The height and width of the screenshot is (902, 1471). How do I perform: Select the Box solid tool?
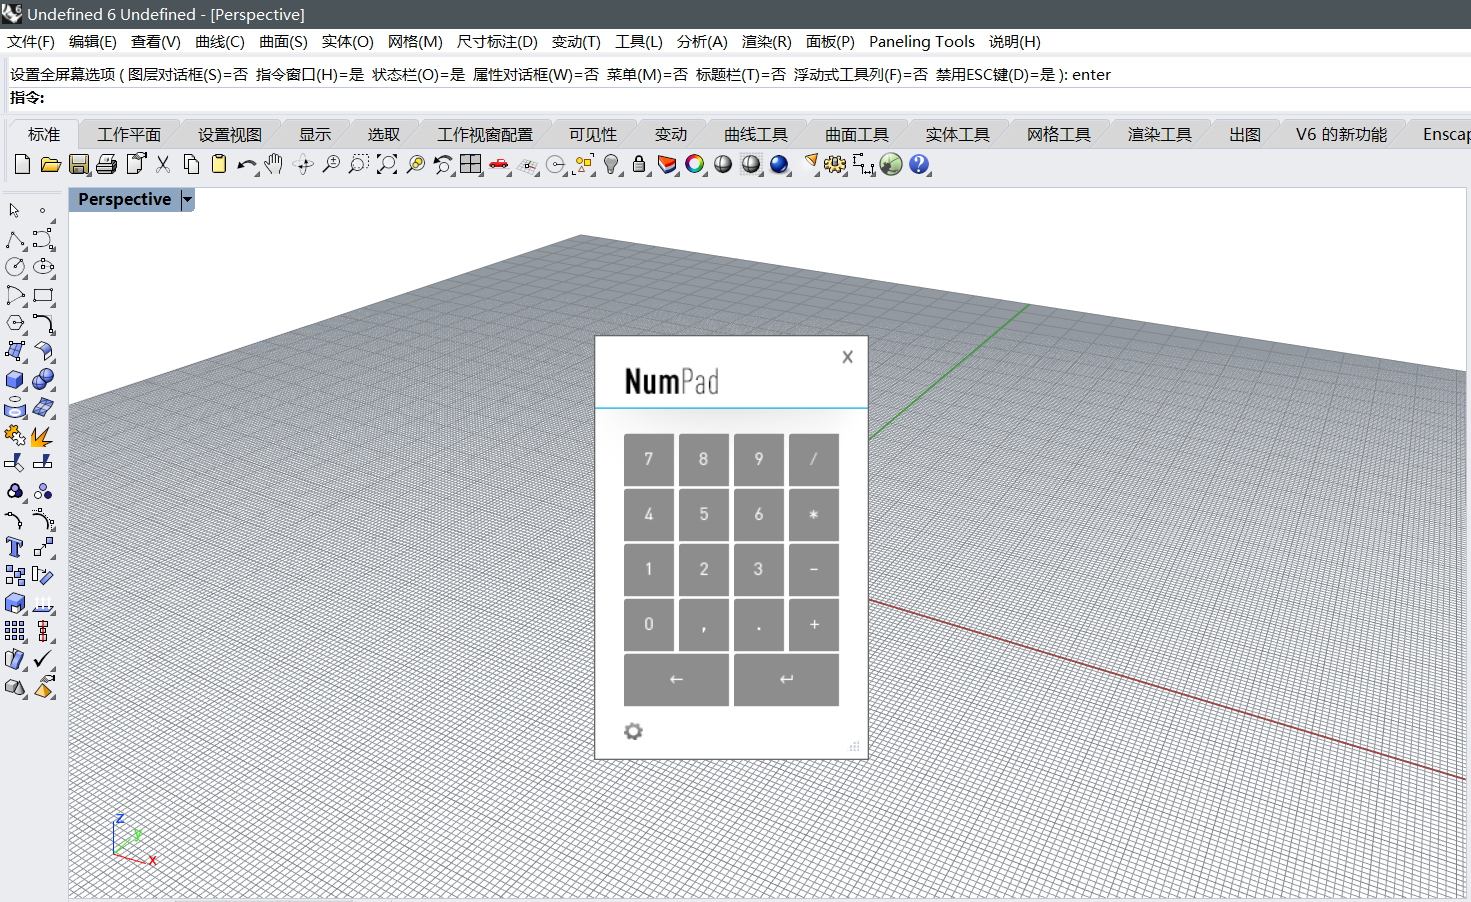tap(15, 380)
